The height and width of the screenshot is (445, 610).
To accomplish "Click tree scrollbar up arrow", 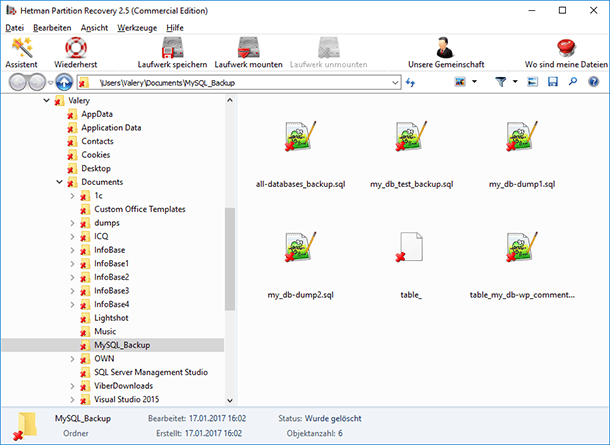I will 230,100.
